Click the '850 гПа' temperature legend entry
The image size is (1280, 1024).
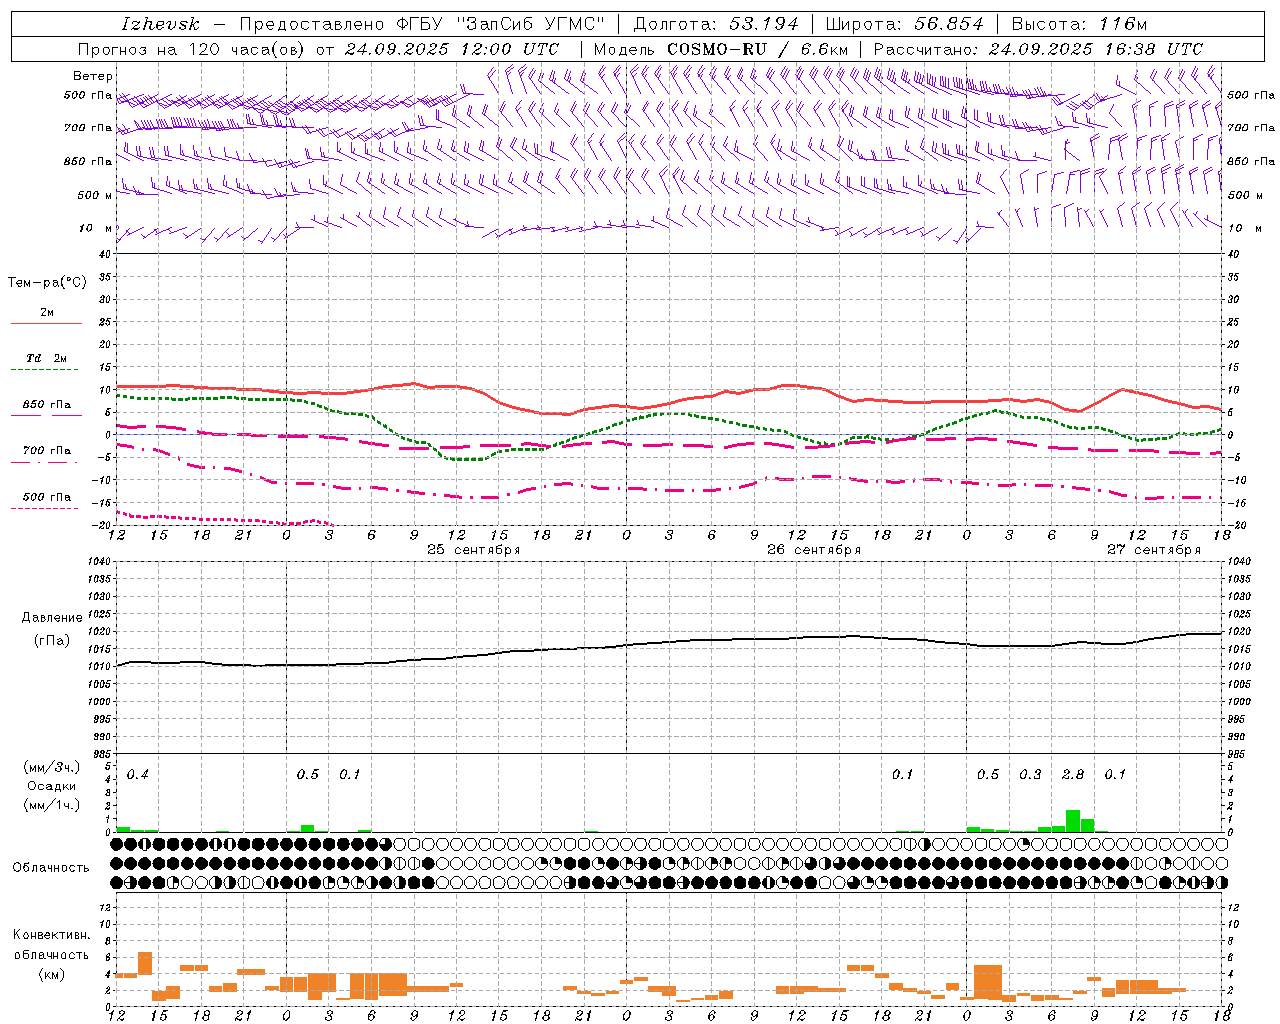tap(46, 405)
